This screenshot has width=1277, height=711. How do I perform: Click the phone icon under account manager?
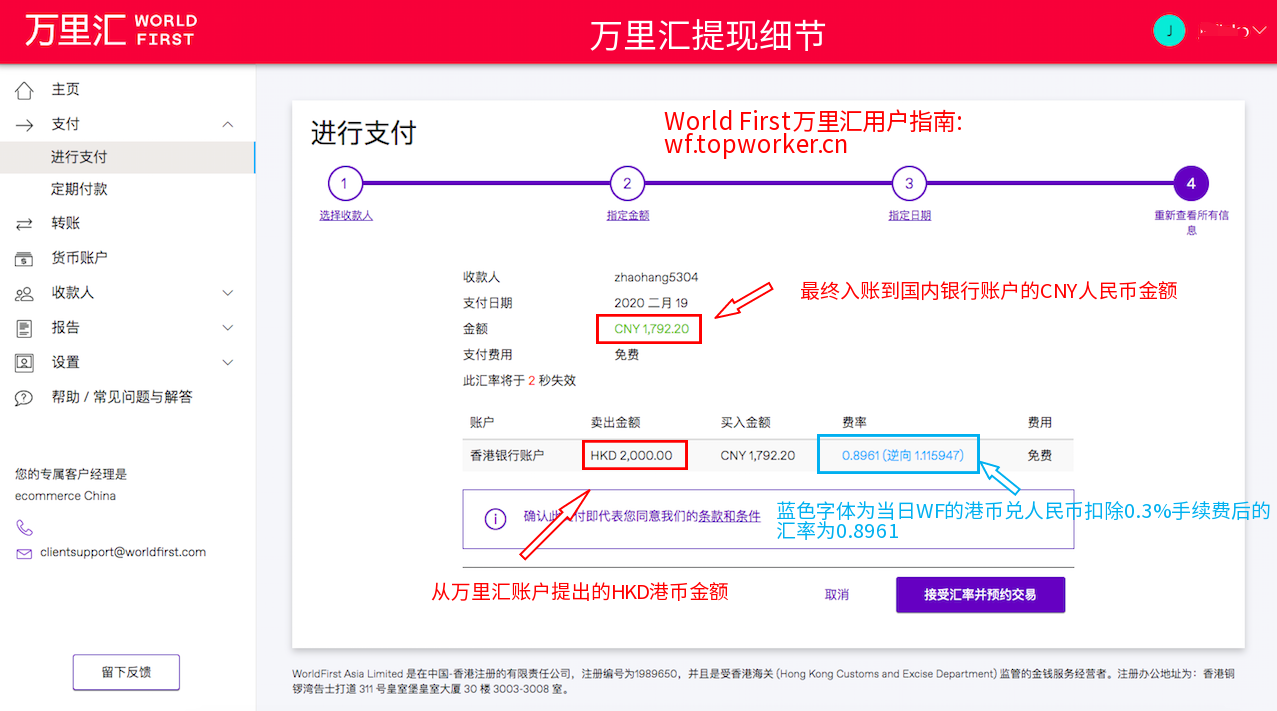pyautogui.click(x=24, y=527)
